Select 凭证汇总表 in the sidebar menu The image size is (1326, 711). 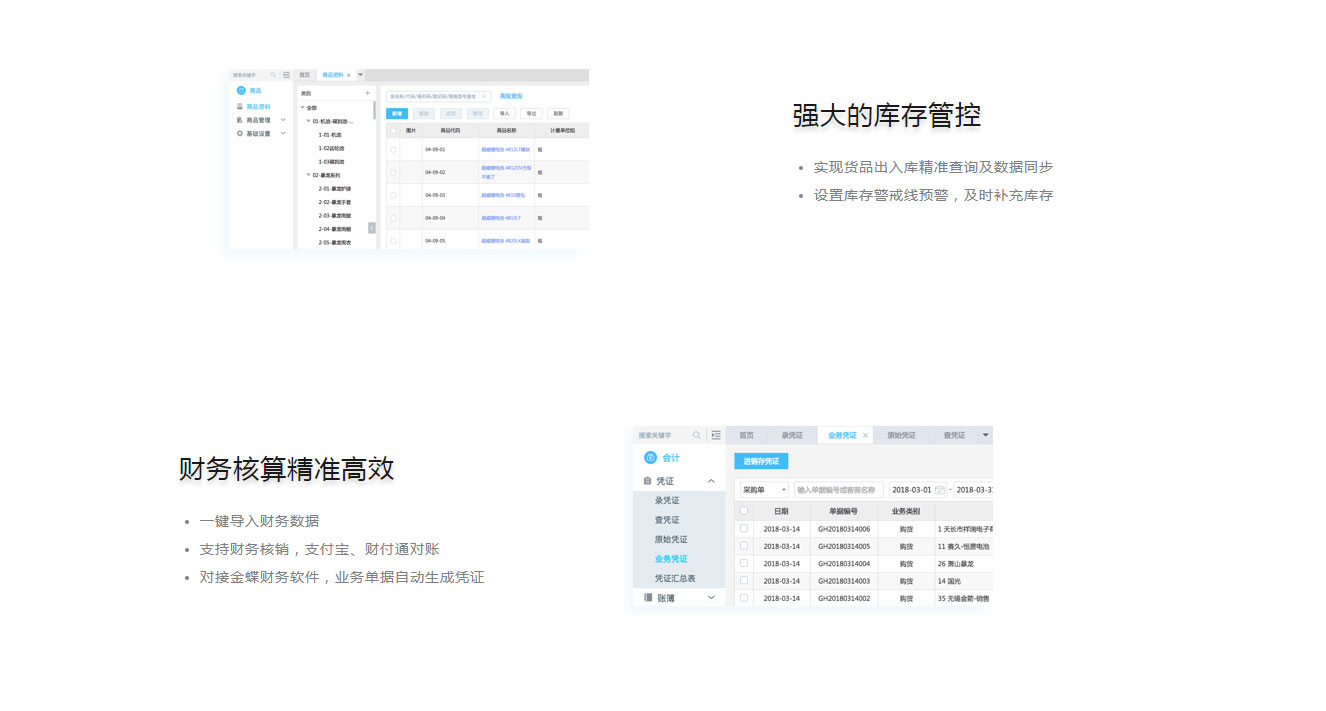675,578
